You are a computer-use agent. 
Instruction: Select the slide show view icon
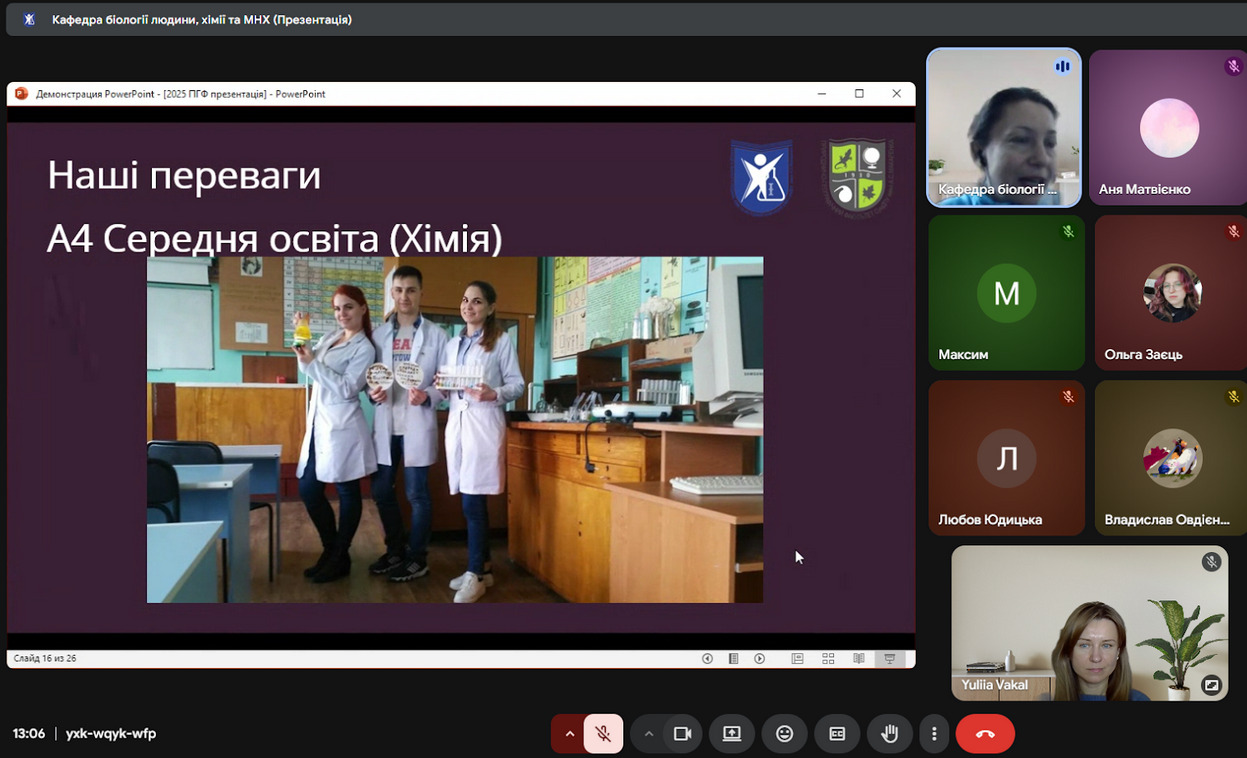tap(889, 659)
